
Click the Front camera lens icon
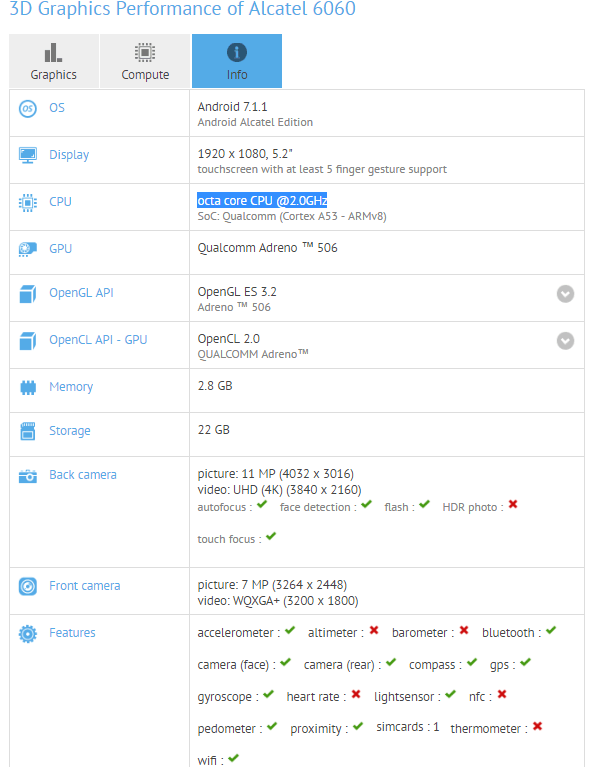coord(28,586)
